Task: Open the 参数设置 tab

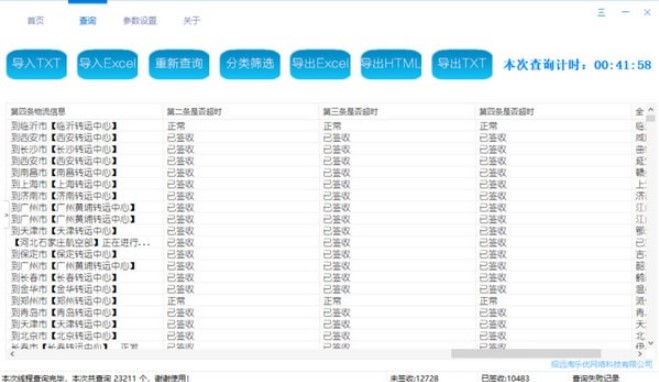Action: coord(140,21)
